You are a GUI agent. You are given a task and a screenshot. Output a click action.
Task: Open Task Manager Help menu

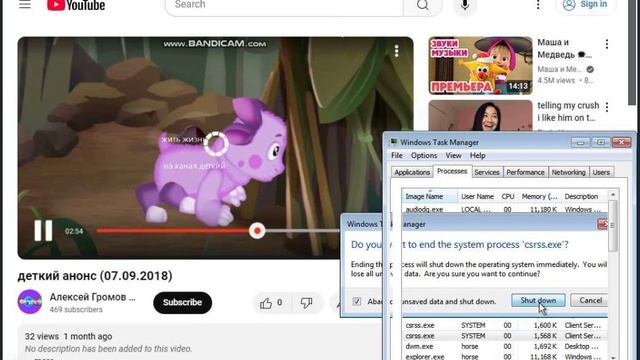tap(477, 156)
